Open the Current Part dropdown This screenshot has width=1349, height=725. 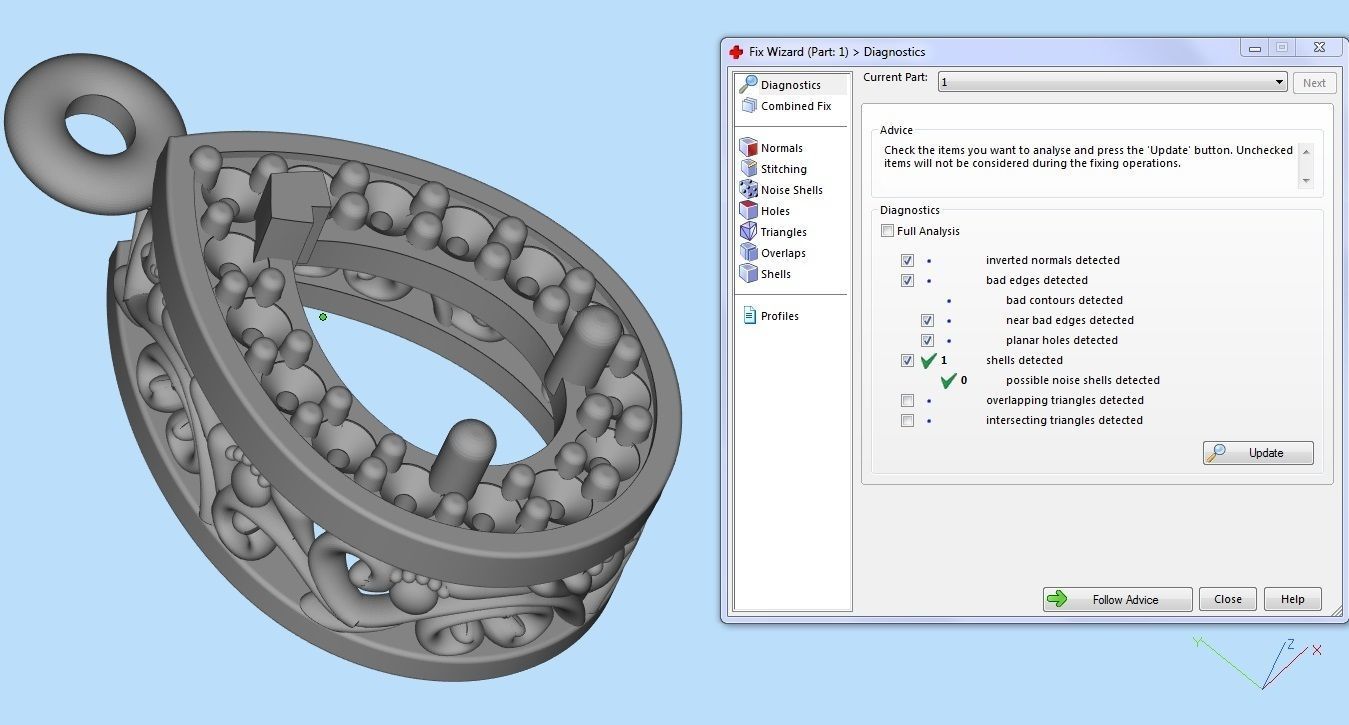click(x=1112, y=83)
